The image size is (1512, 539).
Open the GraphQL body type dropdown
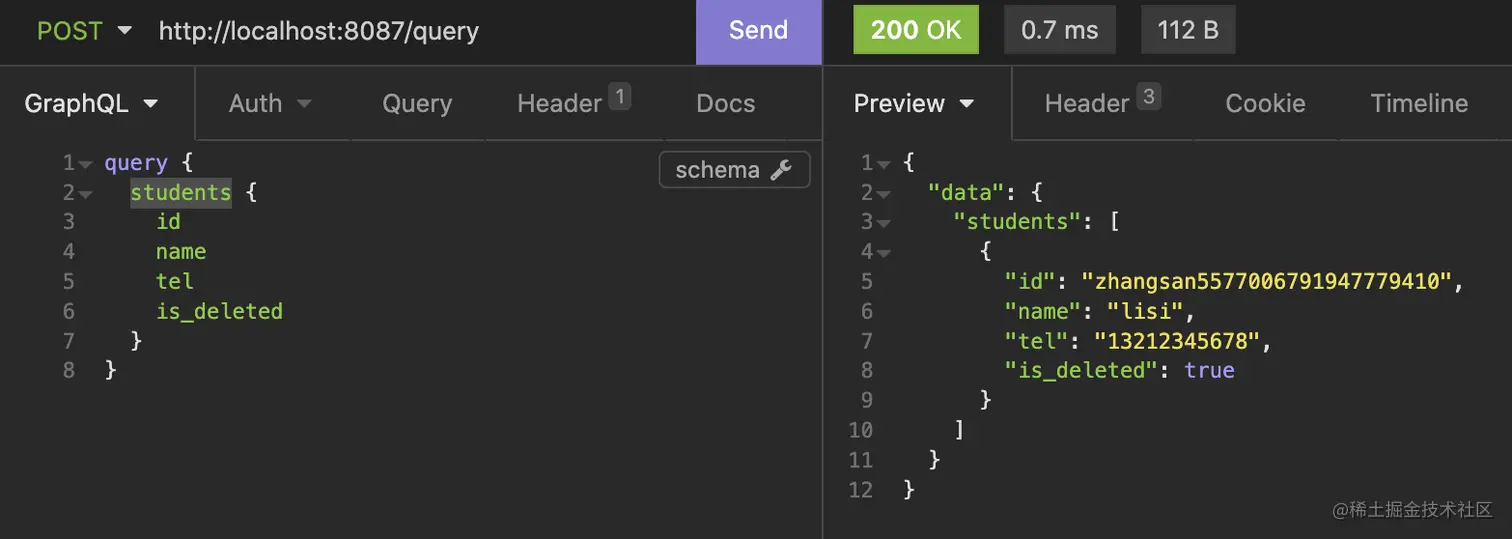[x=92, y=104]
